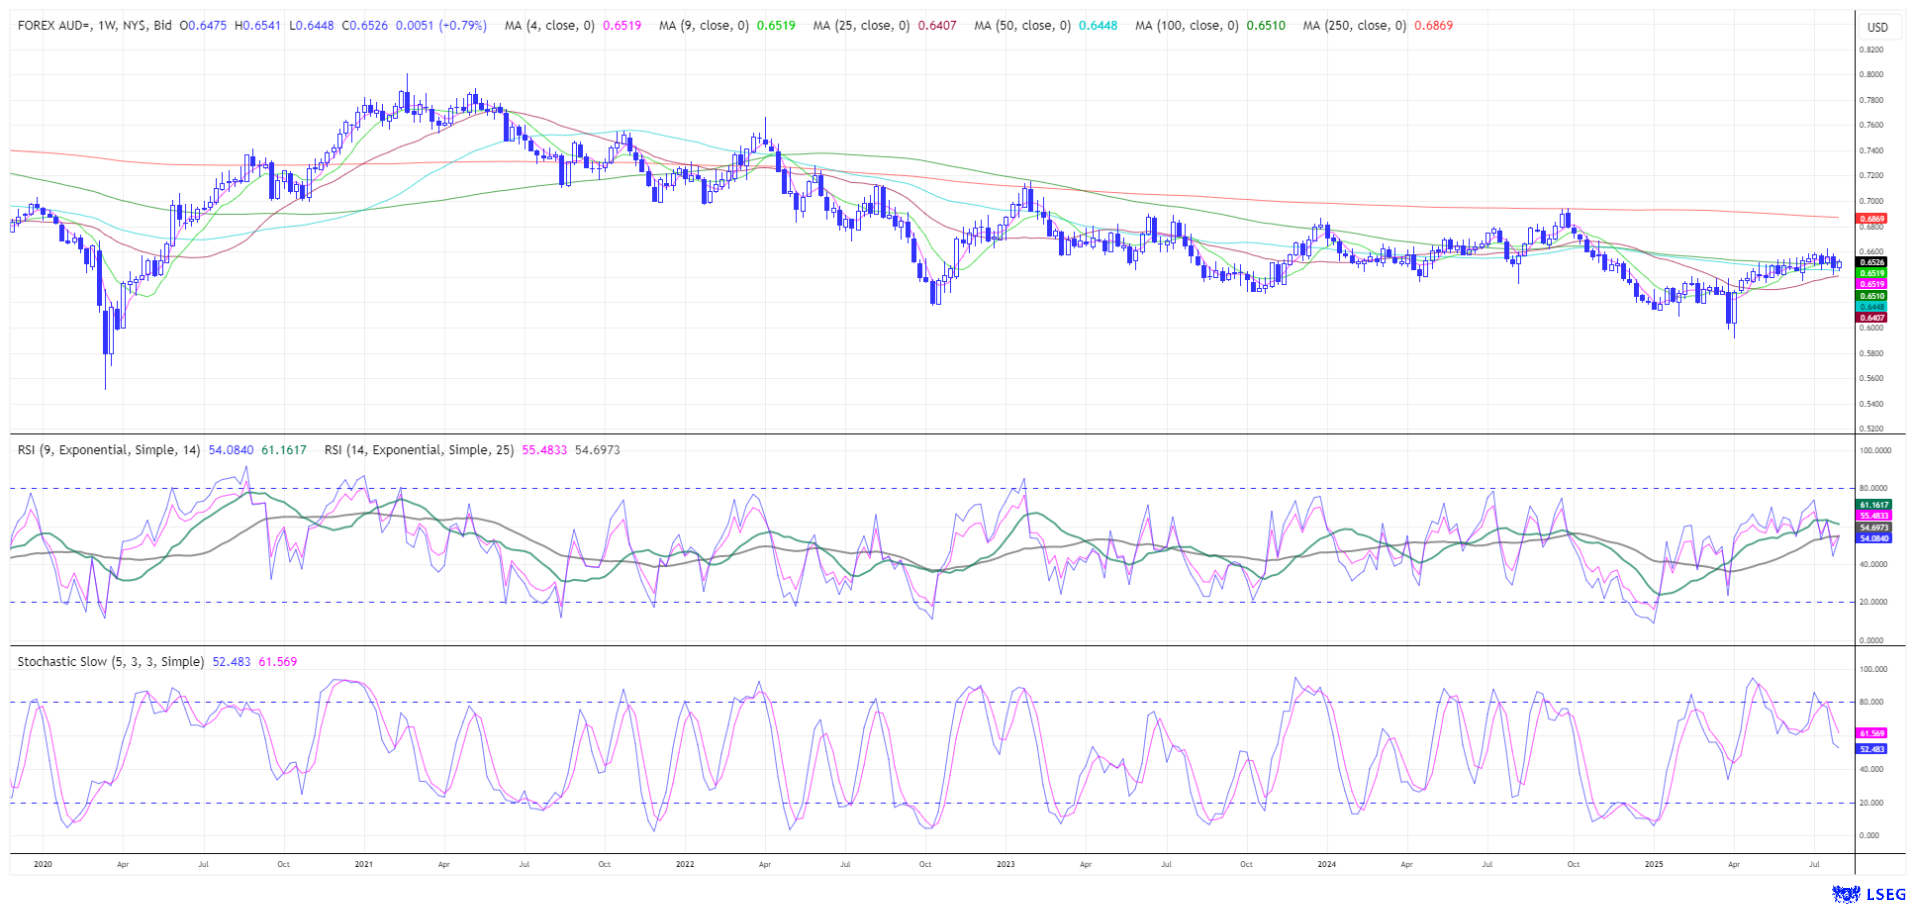The image size is (1916, 905).
Task: Click the green 61.1617 RSI value tag
Action: click(x=1872, y=505)
